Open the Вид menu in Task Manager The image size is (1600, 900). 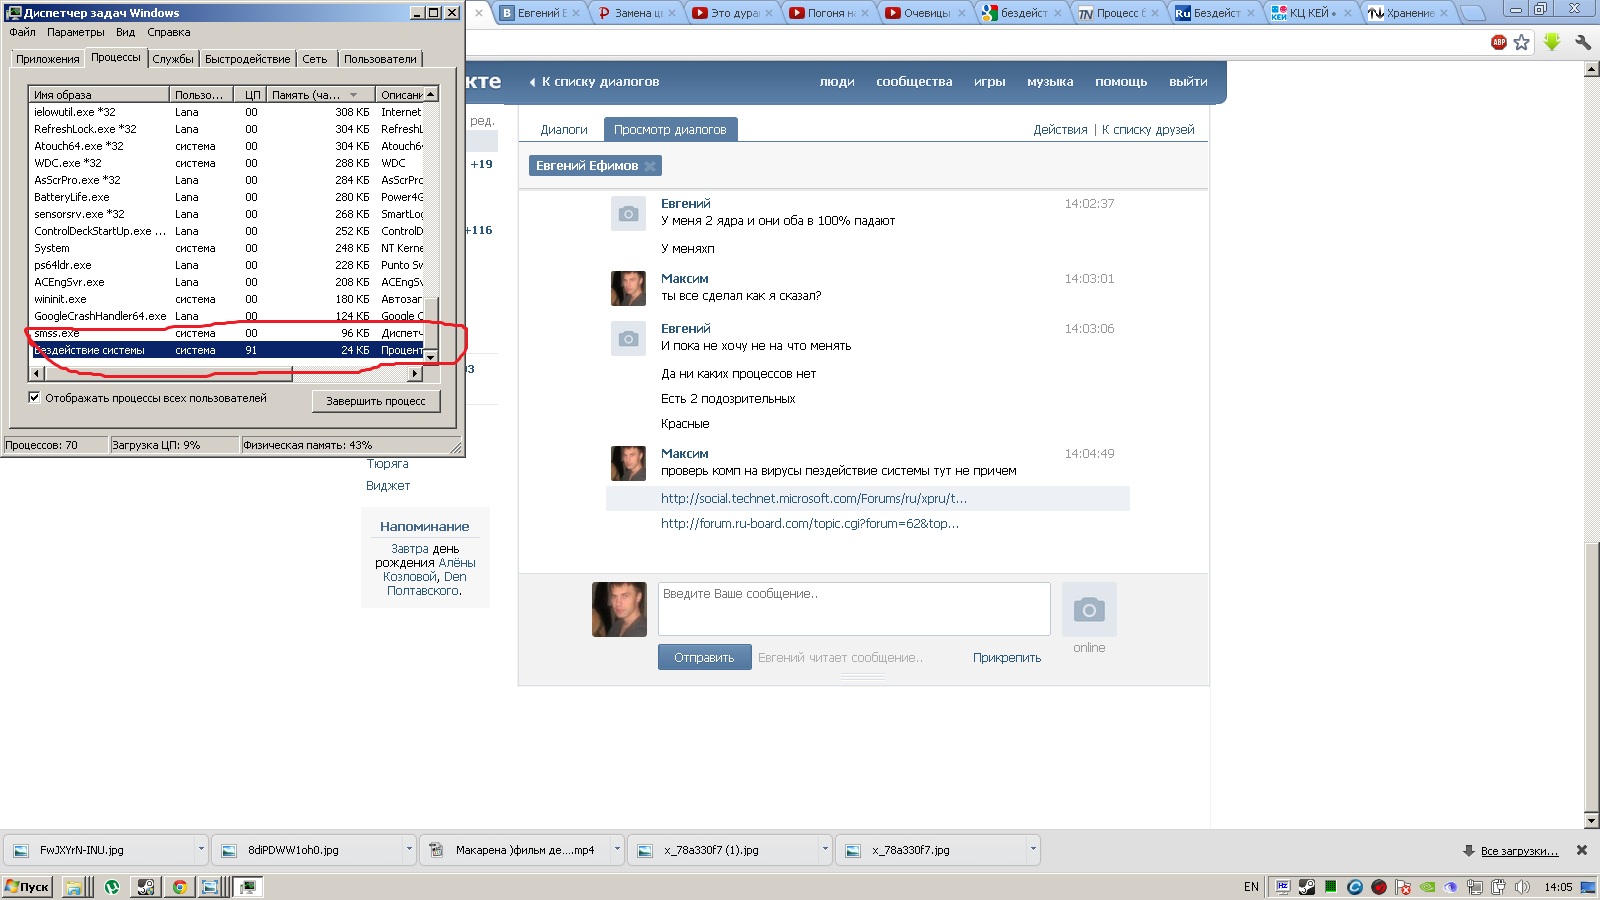coord(125,32)
